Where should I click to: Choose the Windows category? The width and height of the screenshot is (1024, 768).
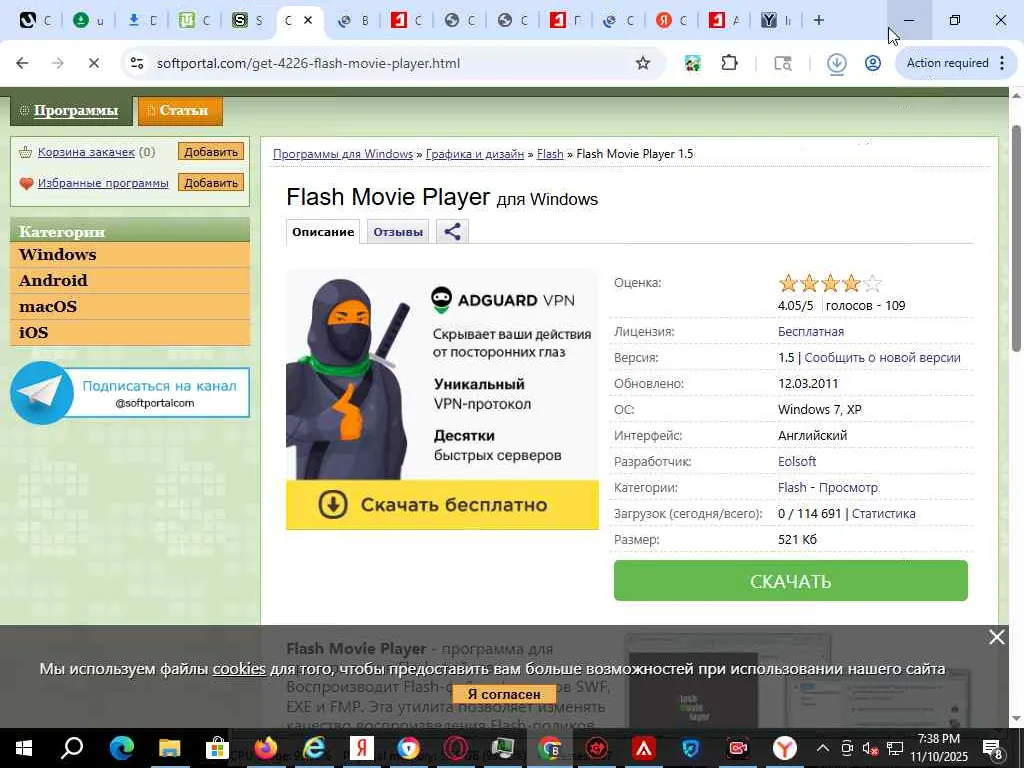click(130, 255)
